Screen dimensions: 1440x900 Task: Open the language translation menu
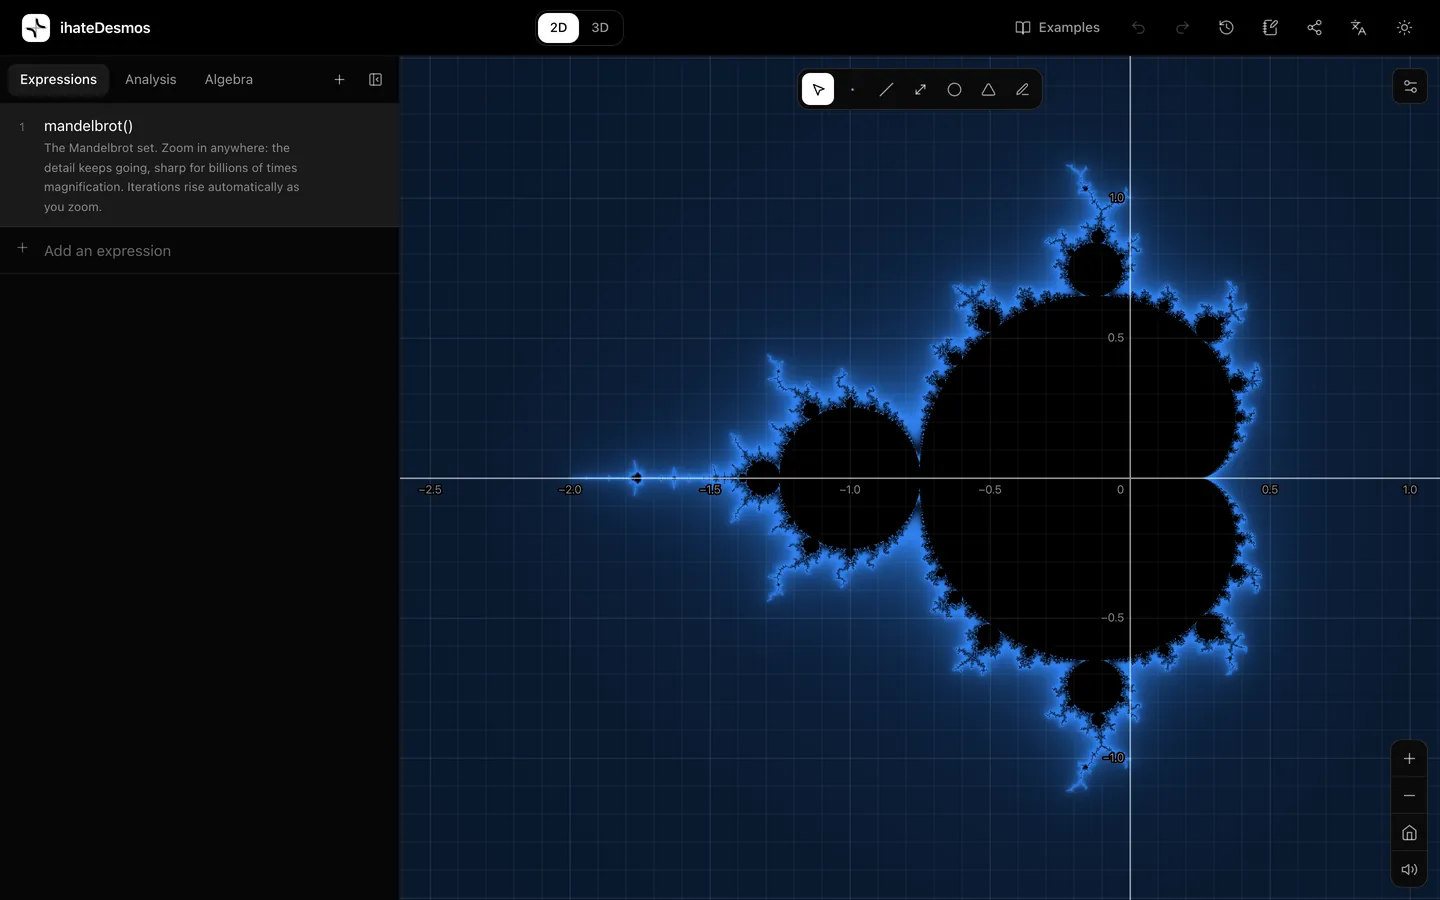click(x=1358, y=28)
